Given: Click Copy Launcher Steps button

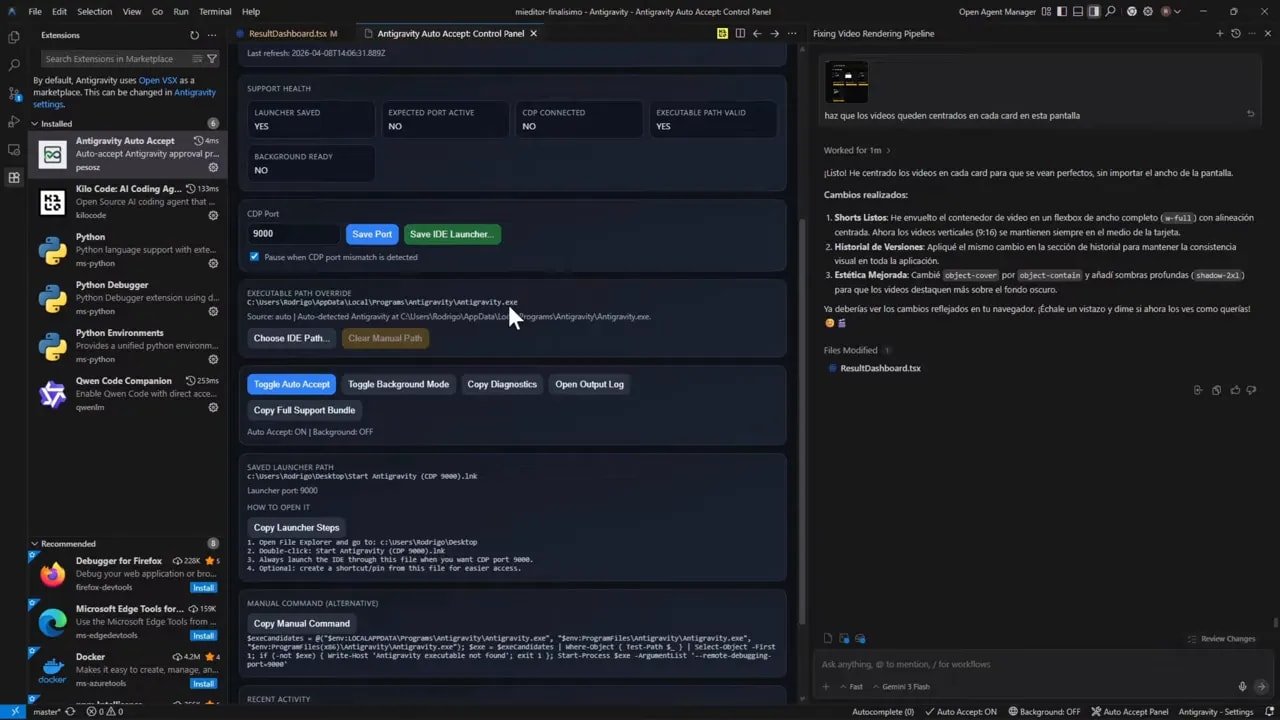Looking at the screenshot, I should coord(297,527).
